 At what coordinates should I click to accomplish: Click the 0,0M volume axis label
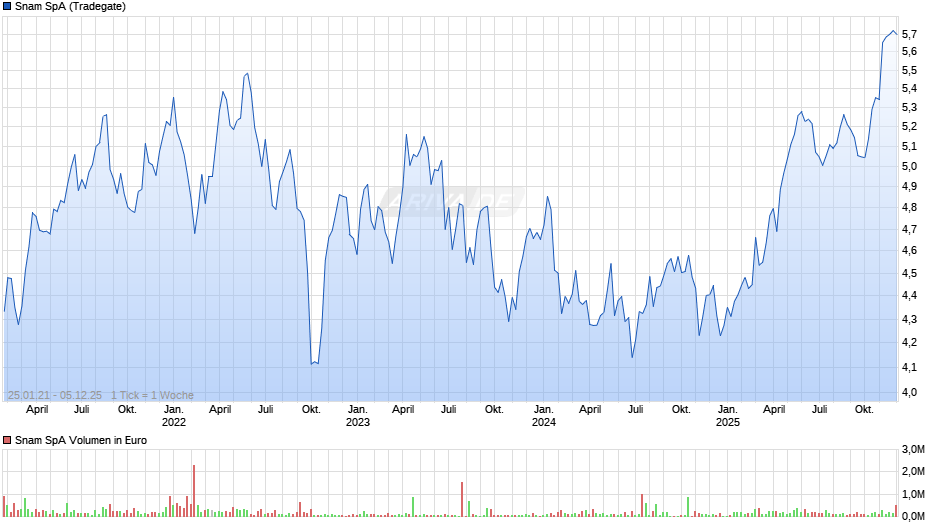click(x=913, y=516)
